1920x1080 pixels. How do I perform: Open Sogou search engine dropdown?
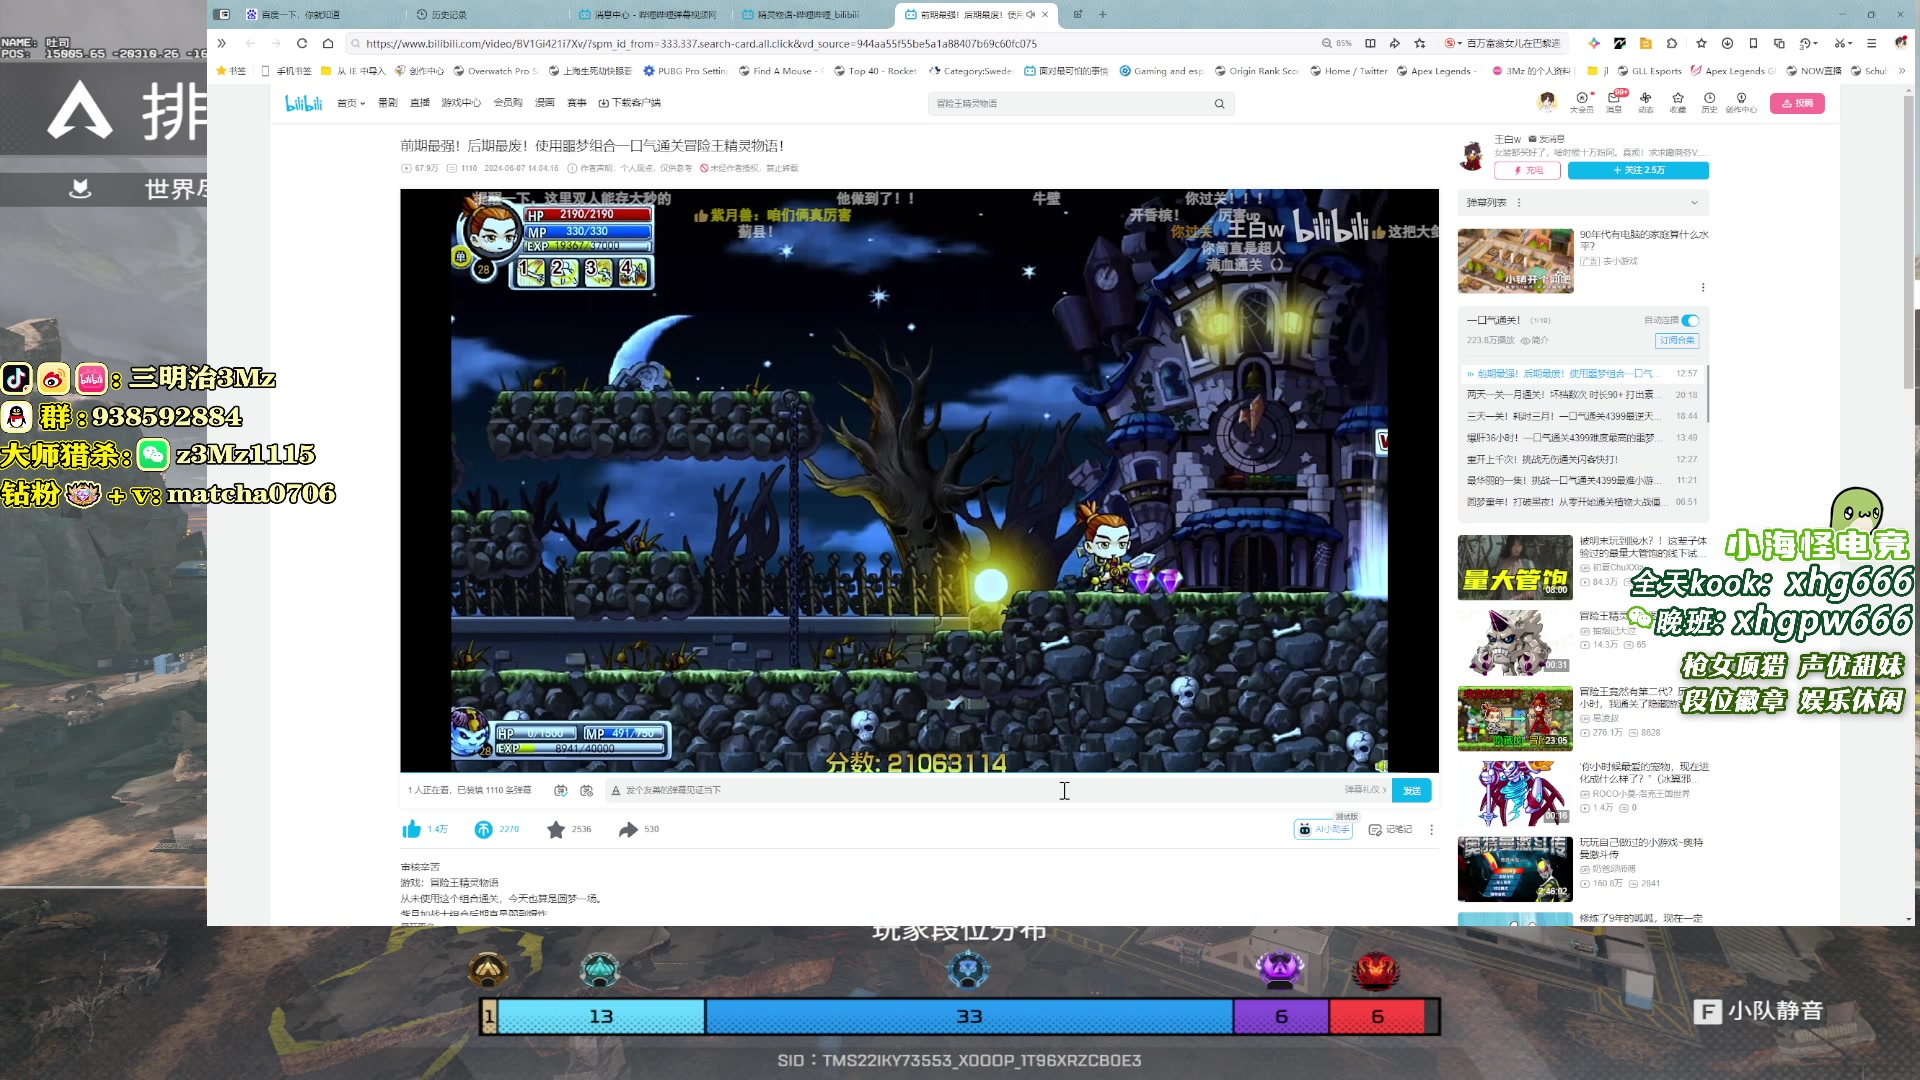[x=1453, y=43]
